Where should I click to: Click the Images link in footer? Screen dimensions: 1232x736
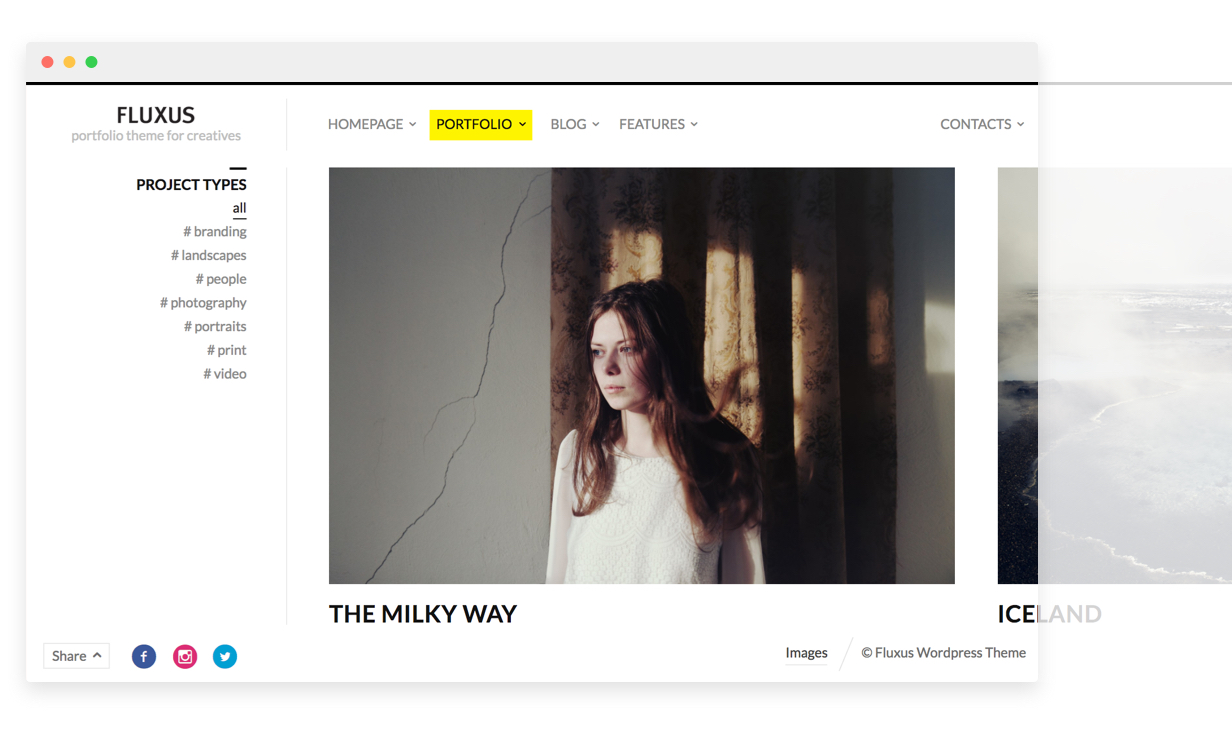click(x=806, y=653)
